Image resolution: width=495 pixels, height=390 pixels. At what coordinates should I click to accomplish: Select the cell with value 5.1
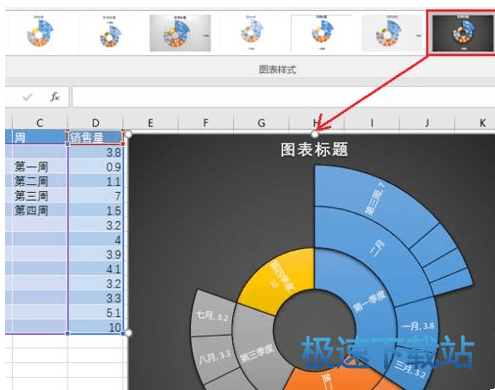96,313
